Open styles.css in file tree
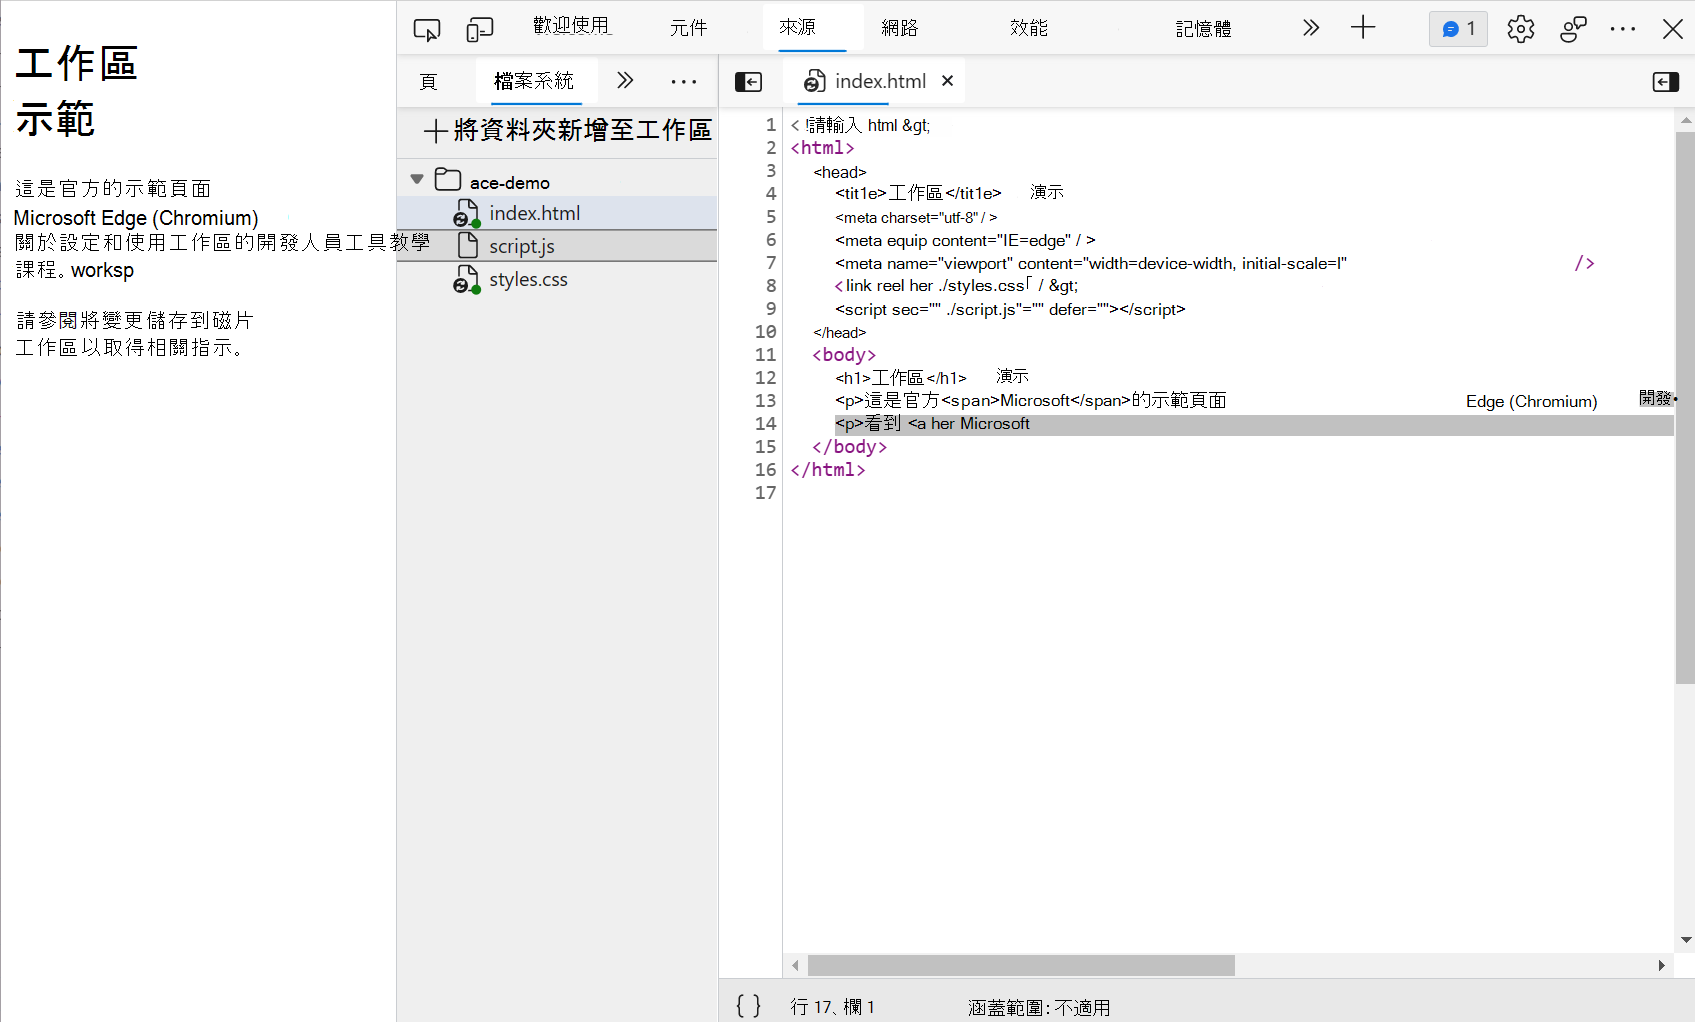1695x1022 pixels. [557, 279]
